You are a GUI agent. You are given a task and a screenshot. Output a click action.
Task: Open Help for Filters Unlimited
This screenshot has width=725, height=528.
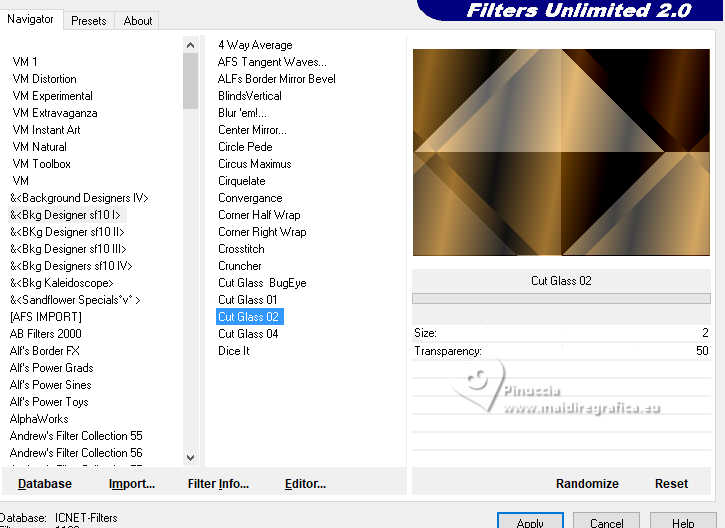coord(683,522)
